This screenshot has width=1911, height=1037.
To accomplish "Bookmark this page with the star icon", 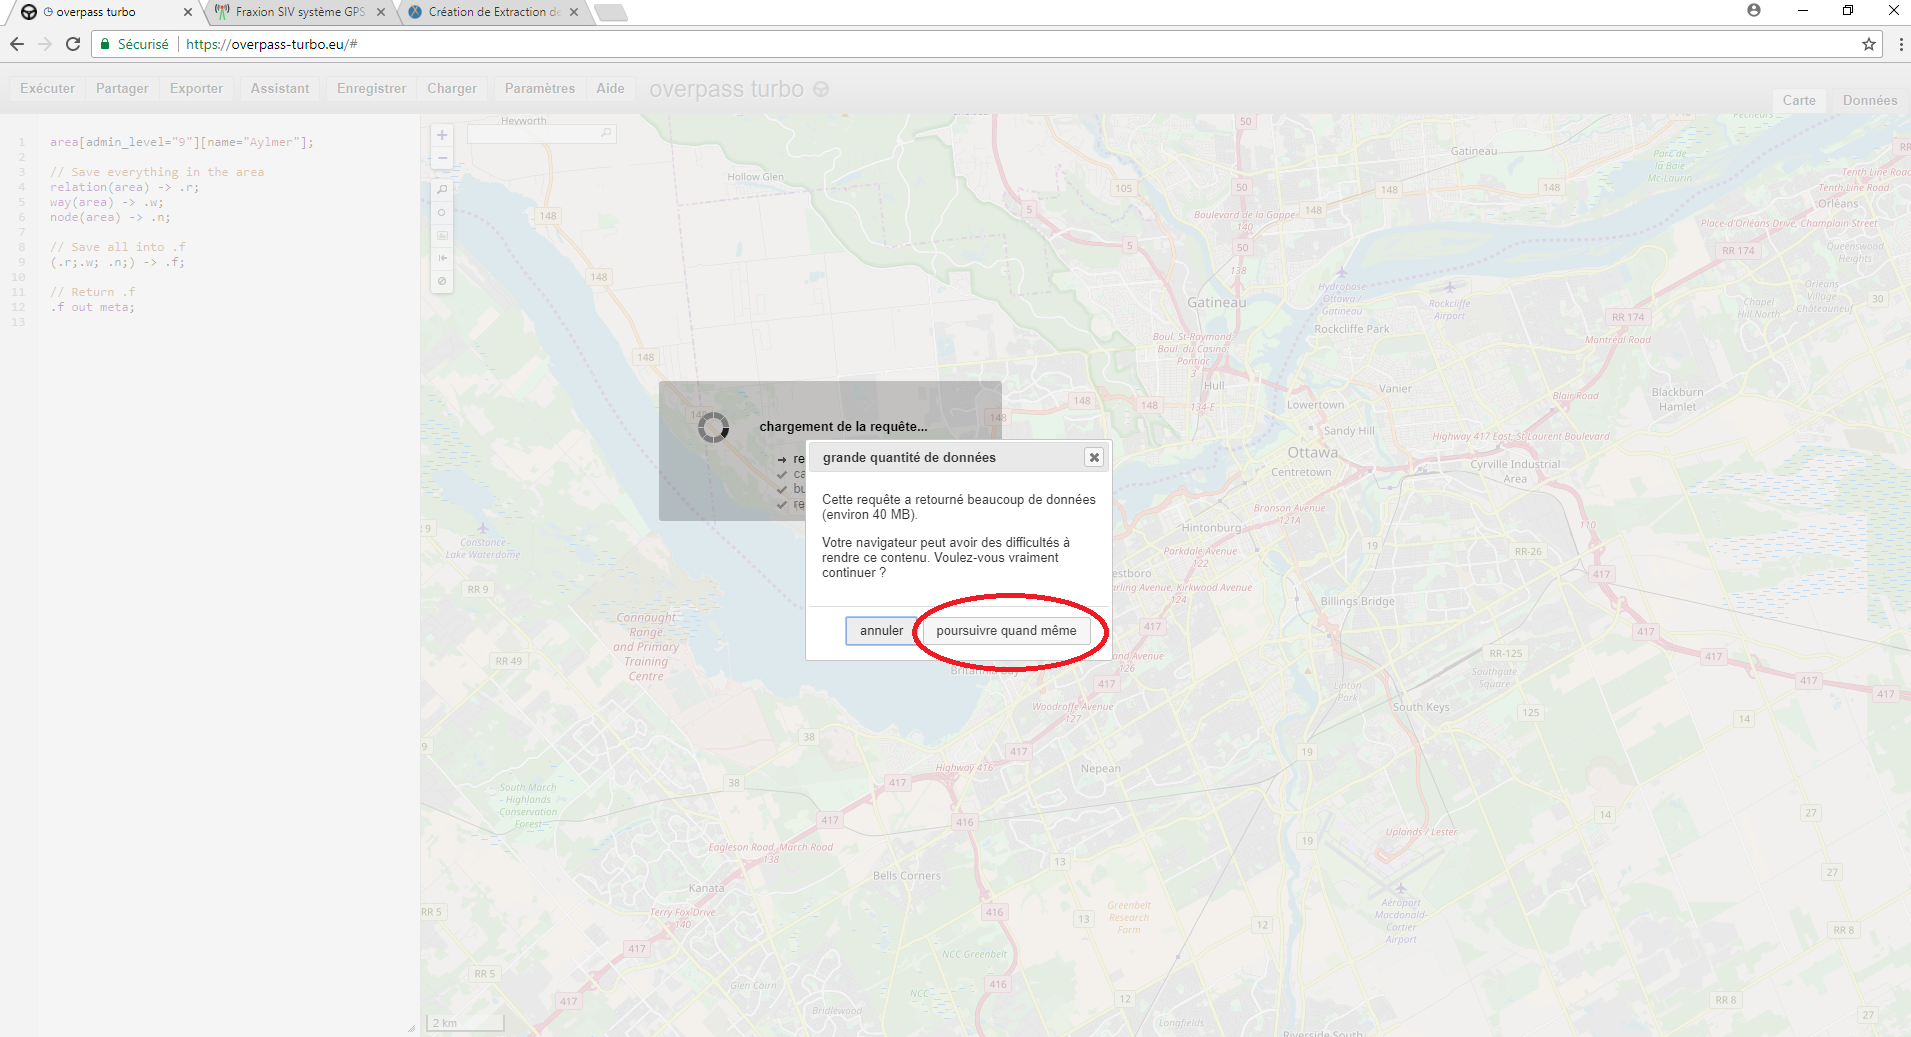I will coord(1868,44).
